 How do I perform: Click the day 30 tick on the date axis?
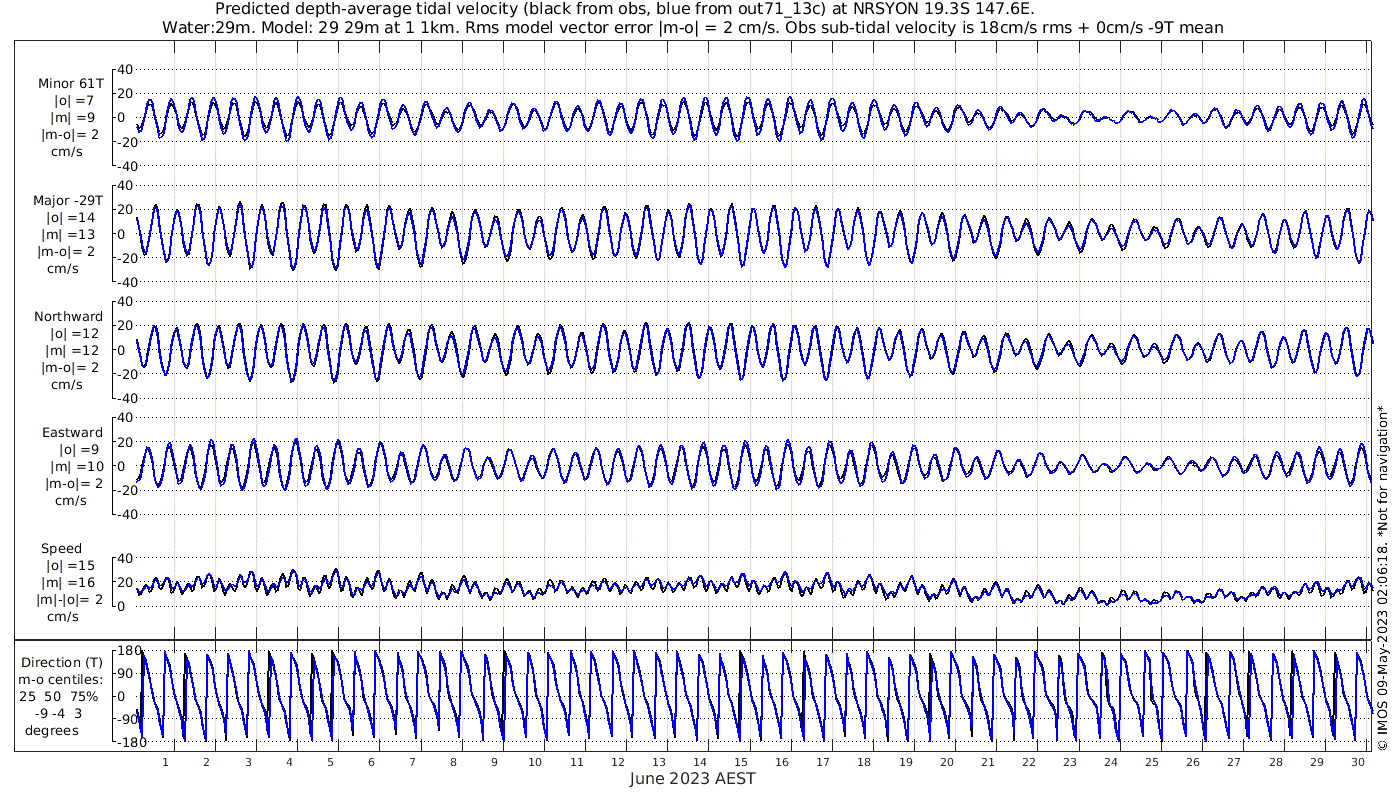pyautogui.click(x=1358, y=762)
